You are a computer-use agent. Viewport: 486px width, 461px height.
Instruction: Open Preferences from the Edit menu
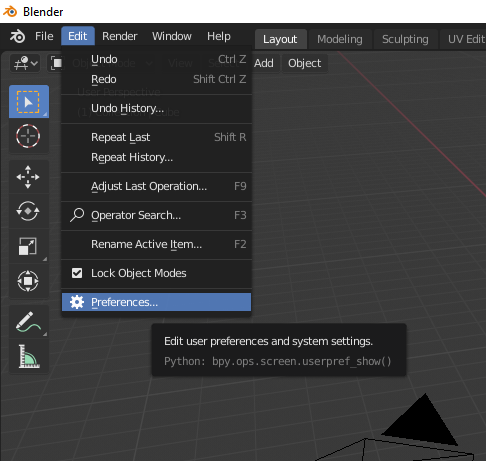pos(156,302)
